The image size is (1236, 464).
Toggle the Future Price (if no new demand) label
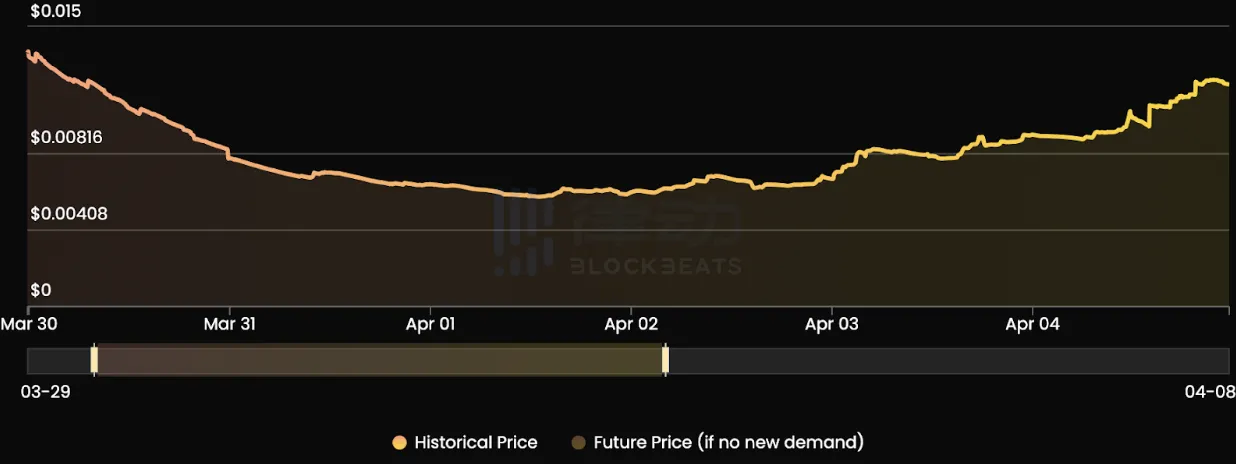click(x=728, y=442)
